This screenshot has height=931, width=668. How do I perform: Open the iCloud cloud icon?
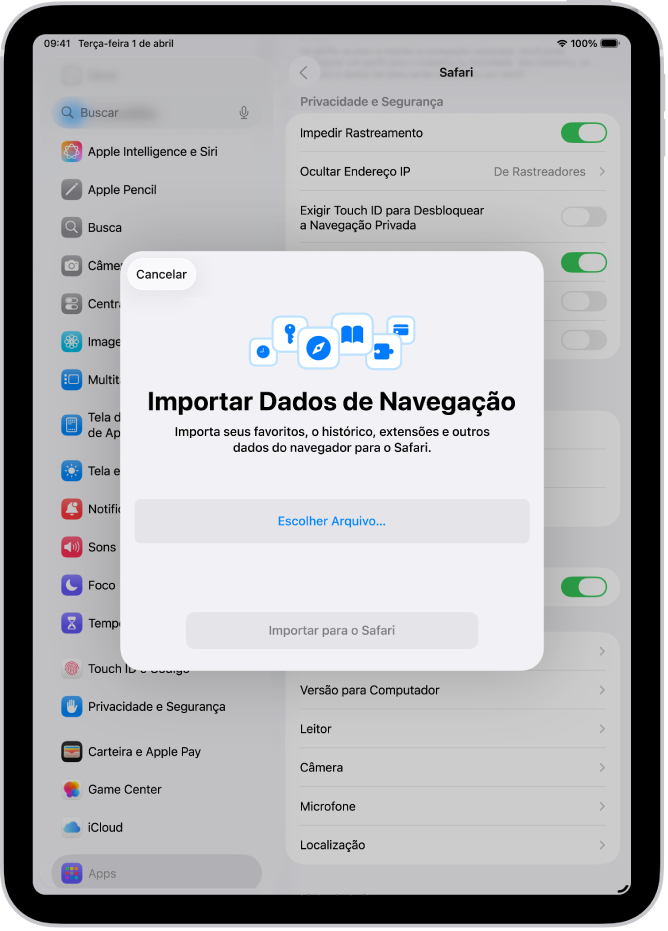click(71, 828)
